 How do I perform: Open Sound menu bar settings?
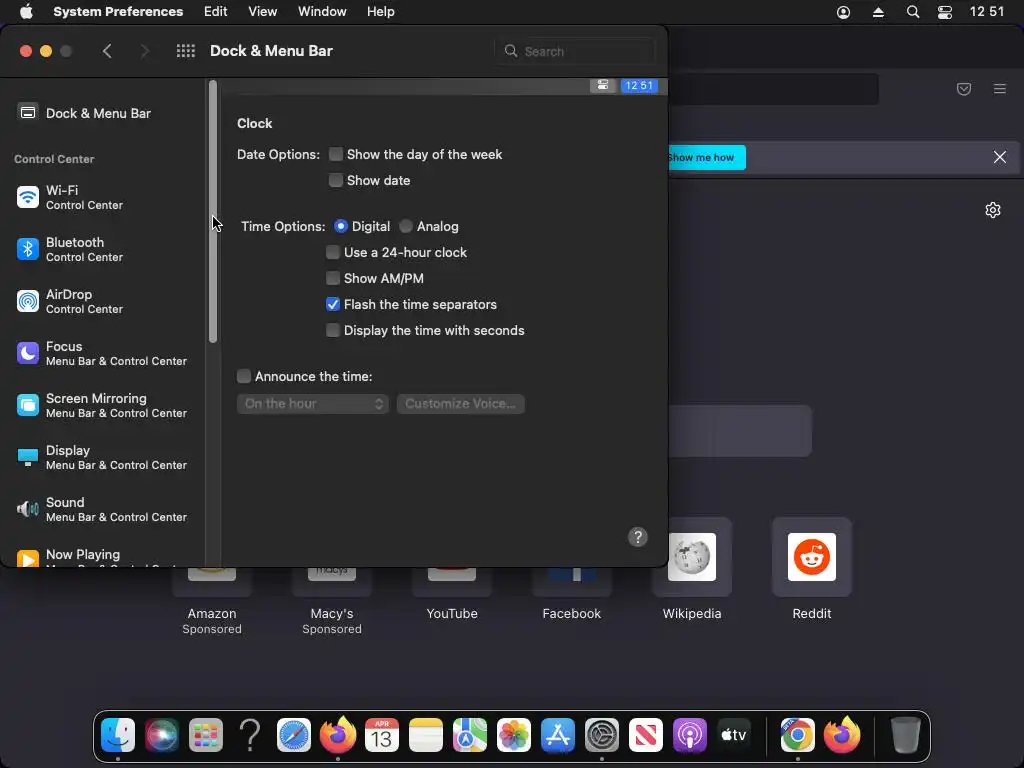[x=102, y=509]
